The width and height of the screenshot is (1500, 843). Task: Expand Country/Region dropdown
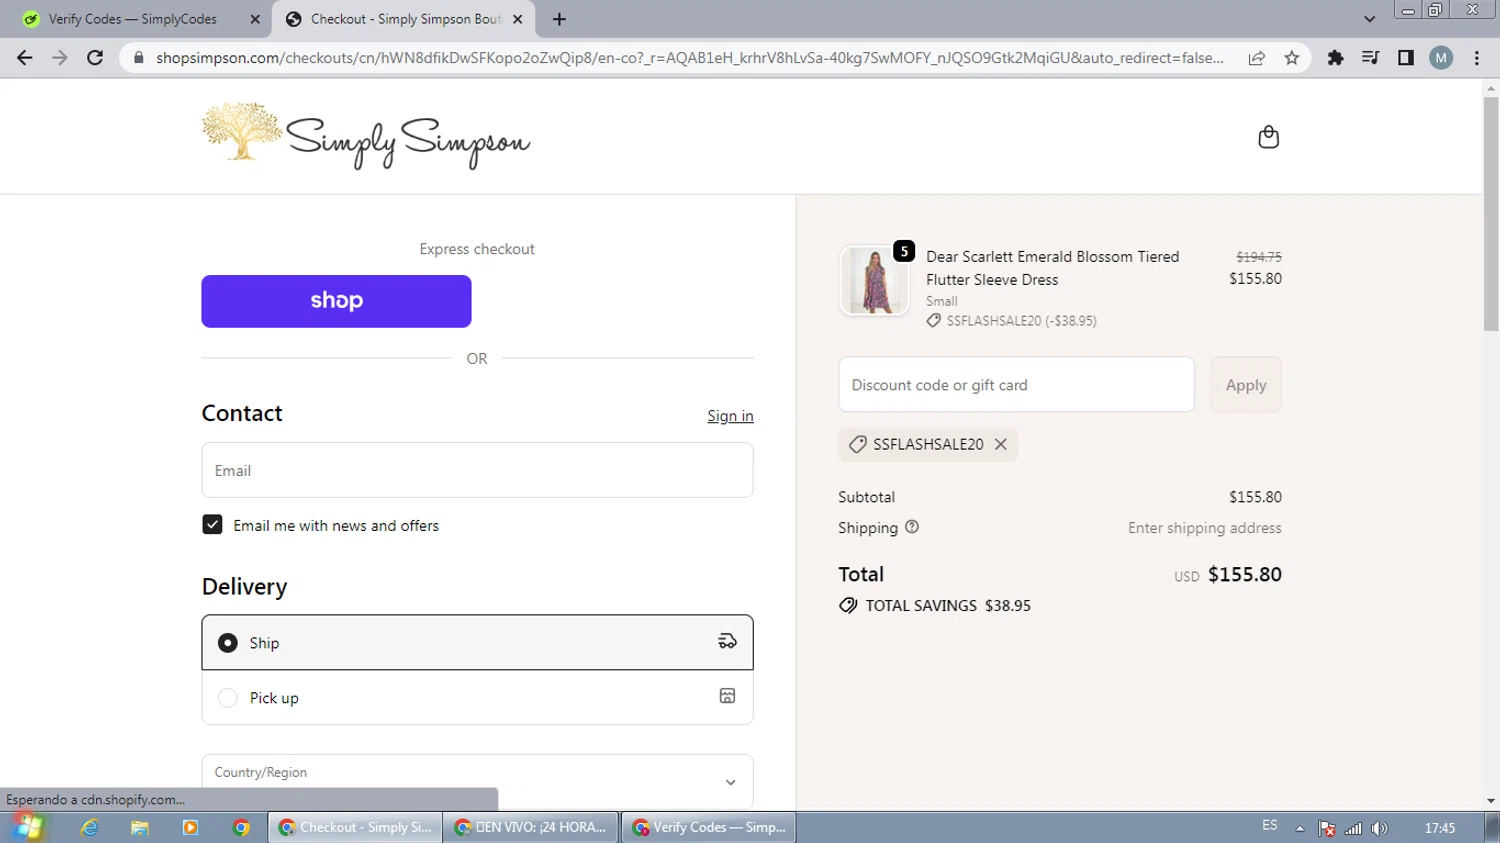477,781
